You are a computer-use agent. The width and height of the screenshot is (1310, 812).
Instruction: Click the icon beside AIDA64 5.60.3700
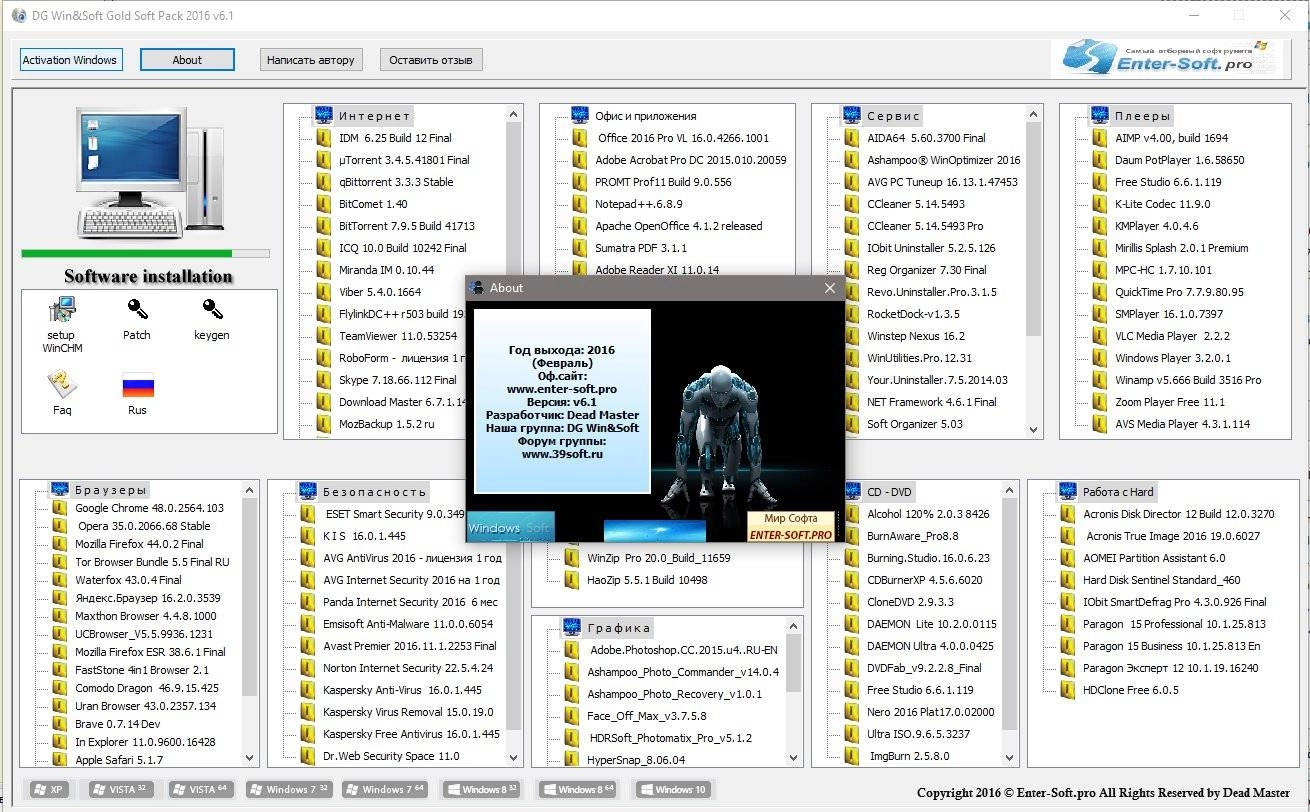tap(851, 138)
